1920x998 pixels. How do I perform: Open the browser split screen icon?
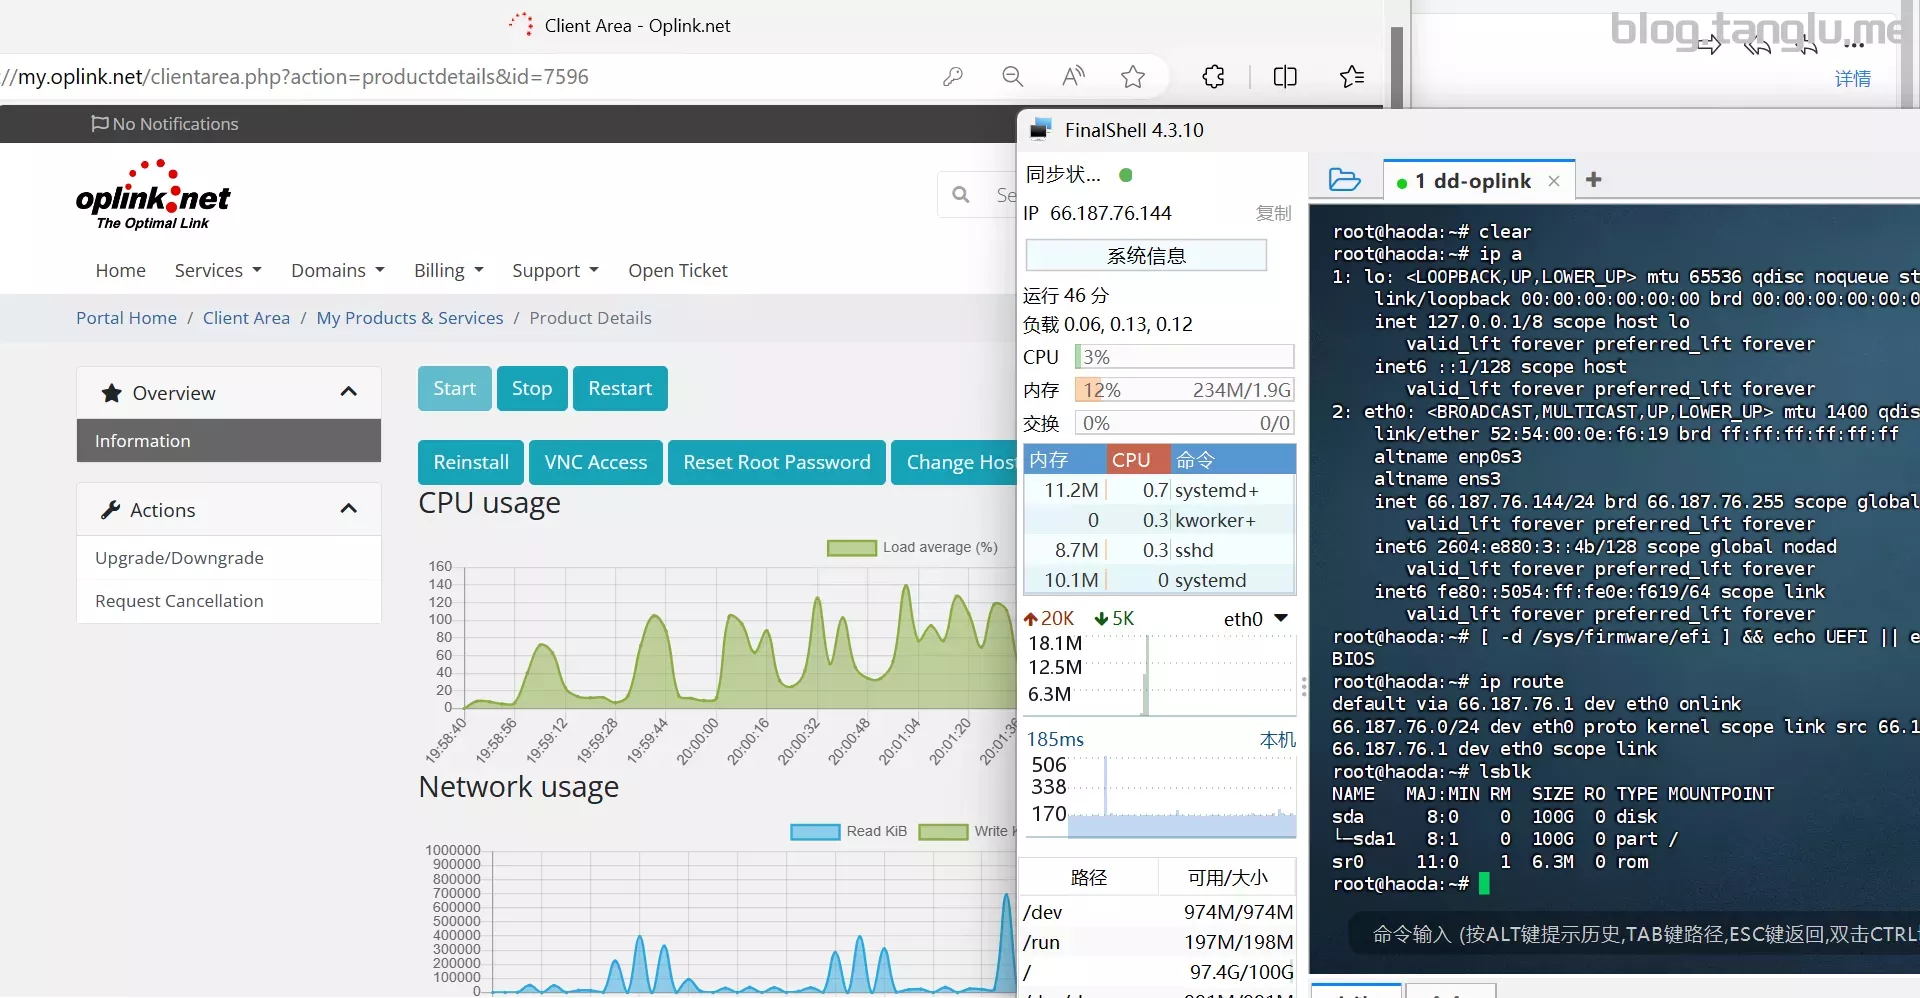(1285, 77)
